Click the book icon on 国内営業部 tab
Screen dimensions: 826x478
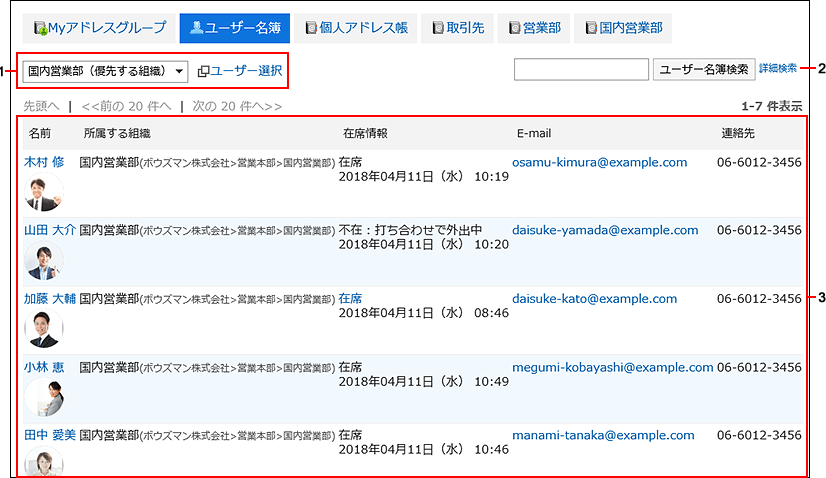click(591, 28)
